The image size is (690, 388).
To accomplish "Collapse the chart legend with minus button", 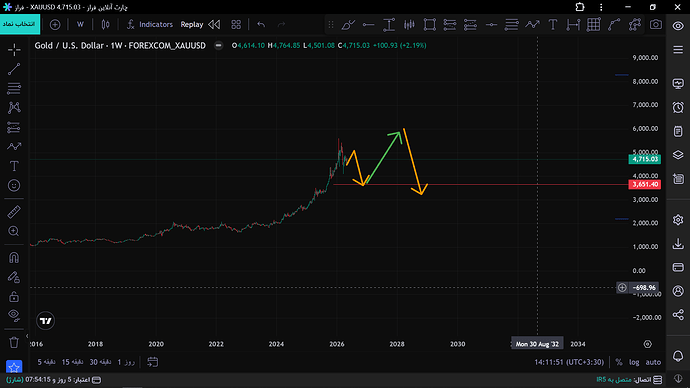I will [218, 45].
